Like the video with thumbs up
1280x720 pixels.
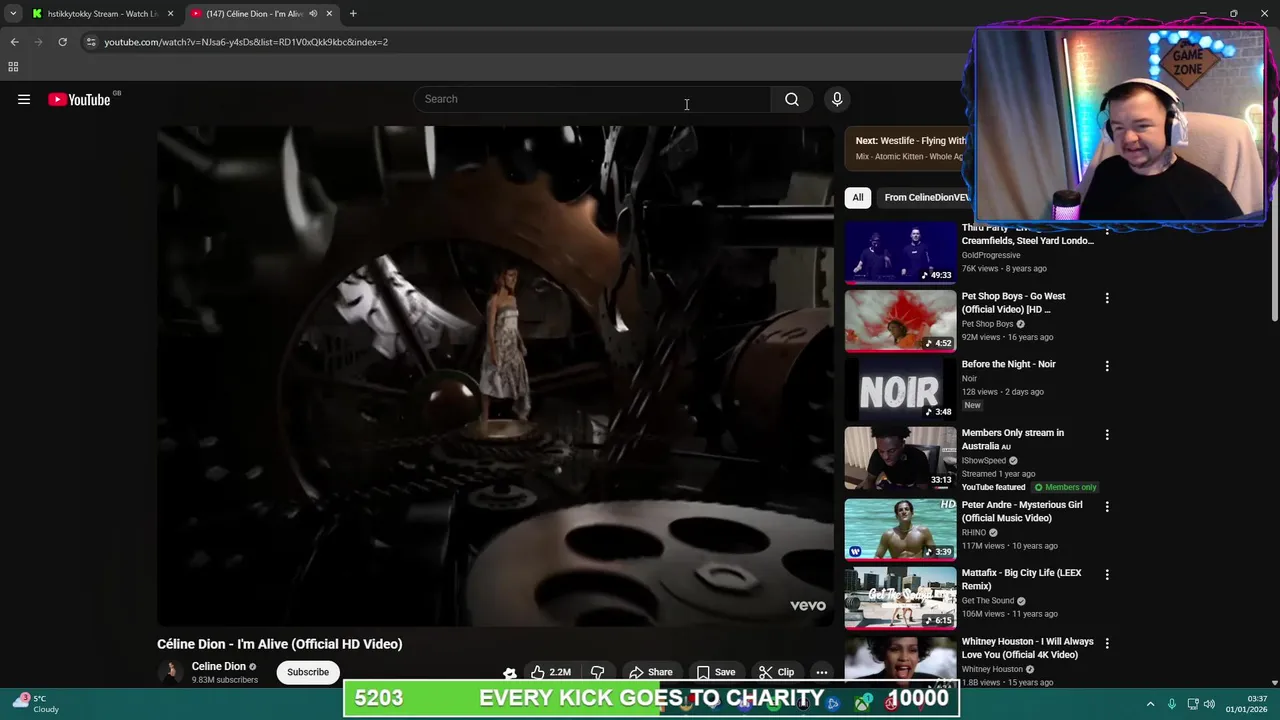pyautogui.click(x=551, y=672)
